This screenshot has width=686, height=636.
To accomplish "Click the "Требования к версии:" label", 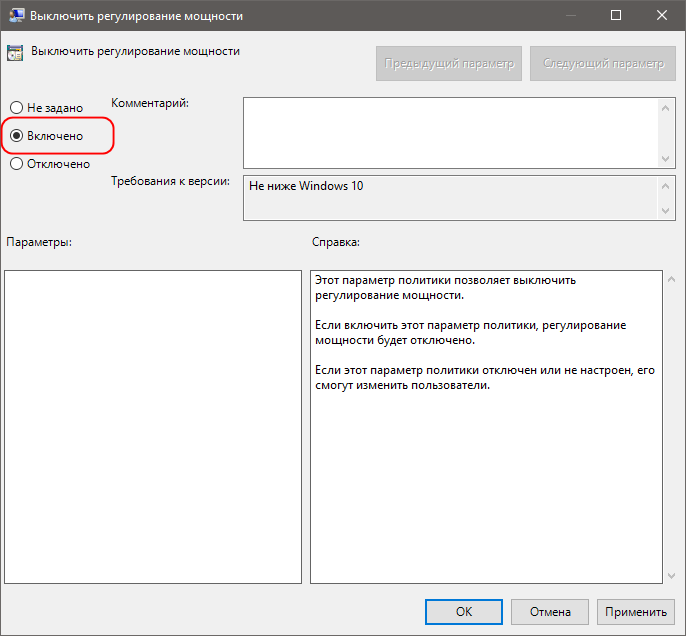I will 170,181.
